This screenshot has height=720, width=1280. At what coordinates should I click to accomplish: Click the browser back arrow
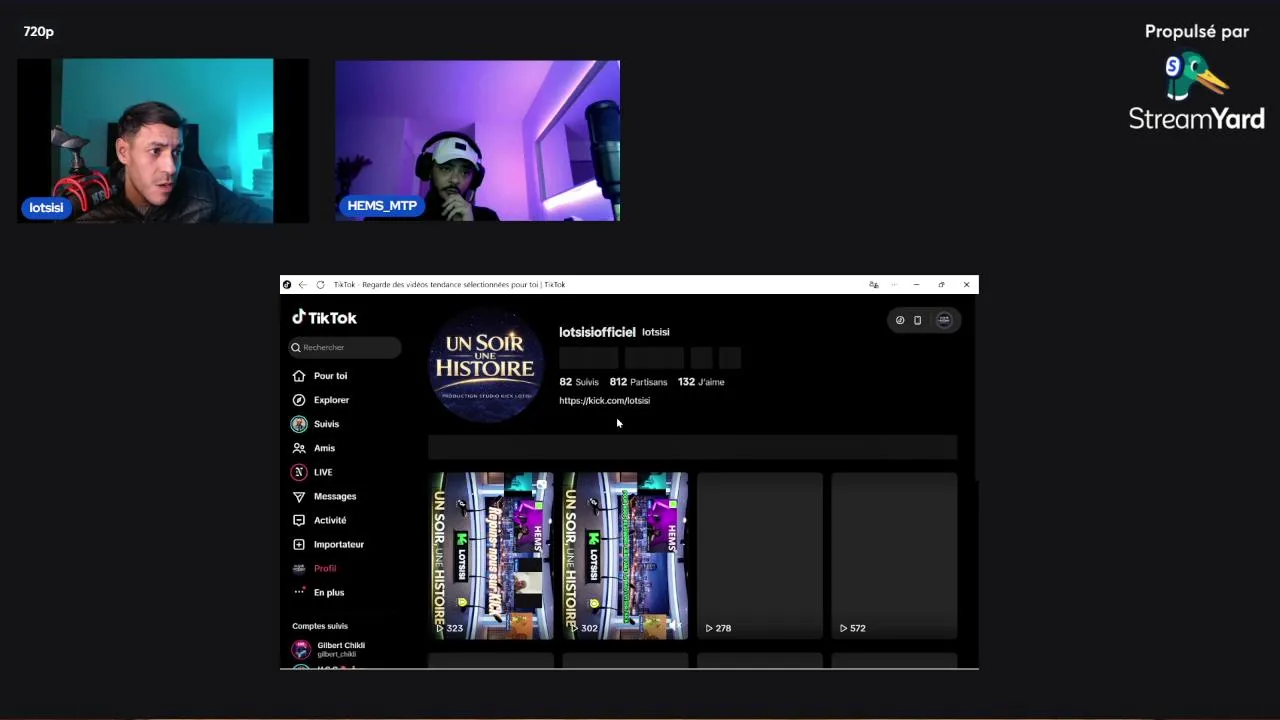pos(303,285)
